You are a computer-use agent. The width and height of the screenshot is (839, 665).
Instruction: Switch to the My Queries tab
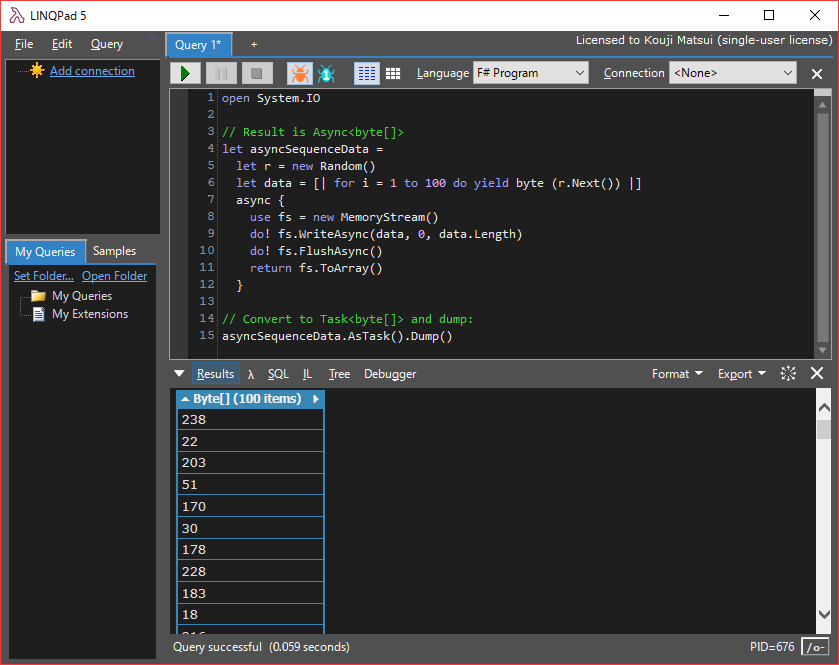coord(45,251)
